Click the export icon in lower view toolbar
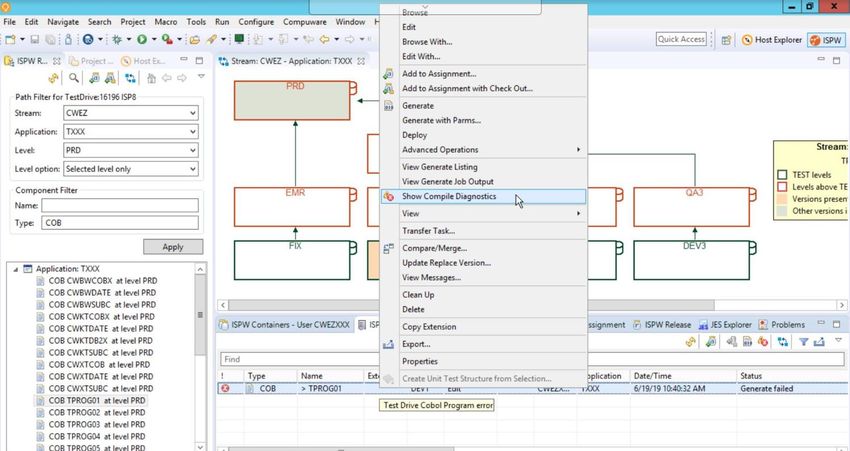Screen dimensions: 850x451 click(819, 342)
